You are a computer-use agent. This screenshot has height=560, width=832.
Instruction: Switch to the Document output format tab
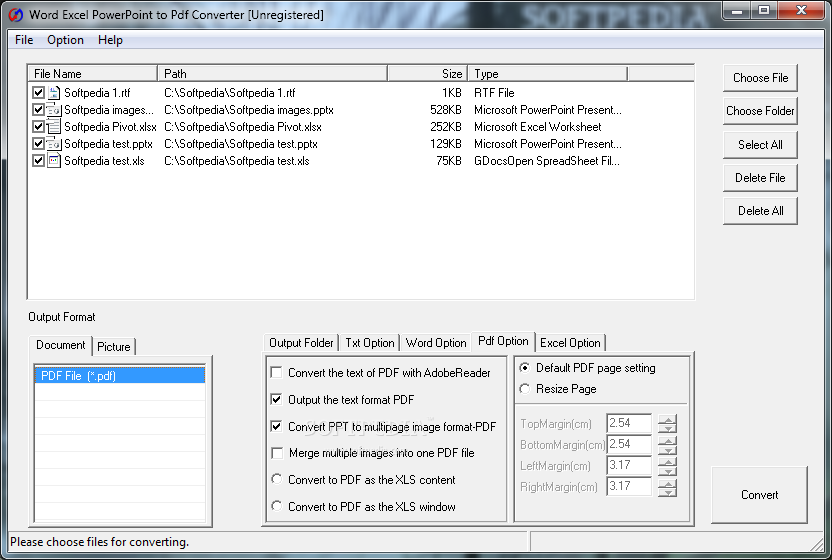60,345
